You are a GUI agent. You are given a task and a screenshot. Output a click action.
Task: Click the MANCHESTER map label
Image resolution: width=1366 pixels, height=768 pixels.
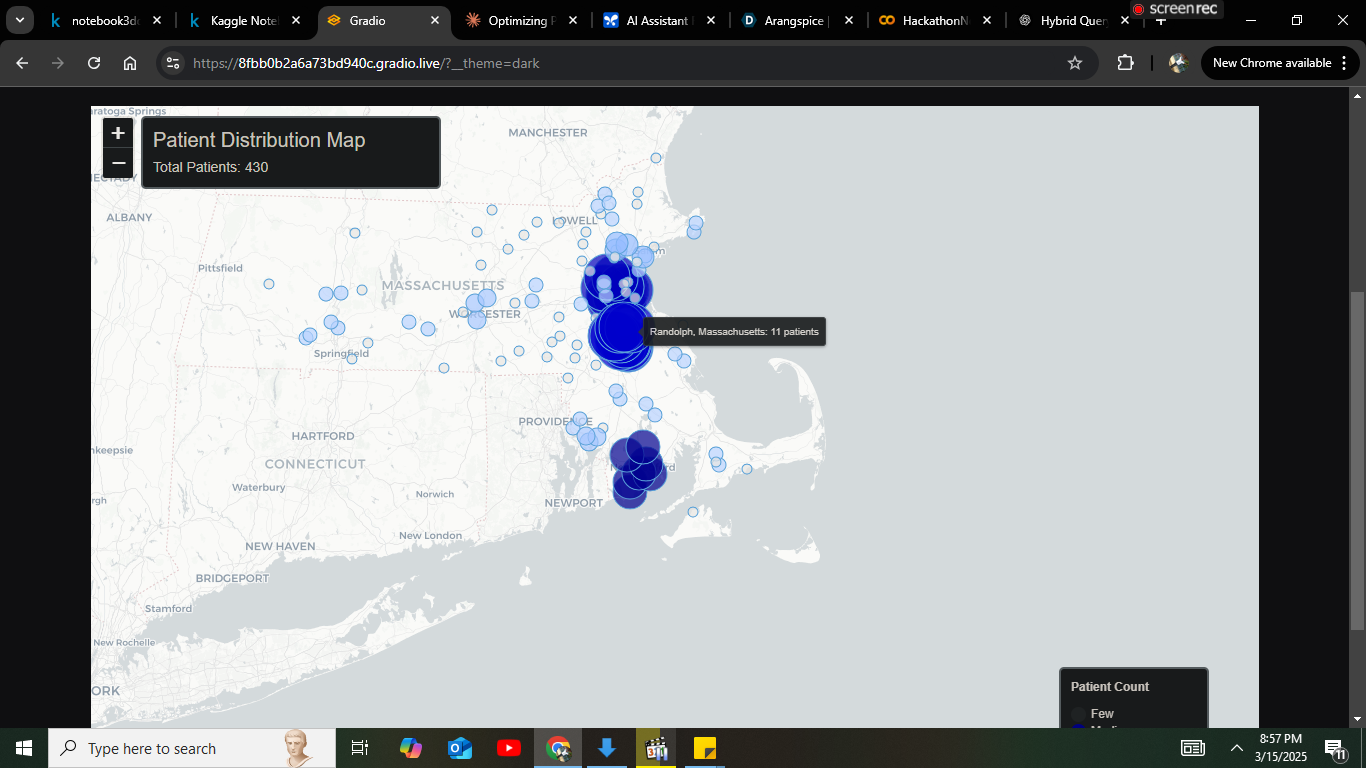tap(548, 132)
